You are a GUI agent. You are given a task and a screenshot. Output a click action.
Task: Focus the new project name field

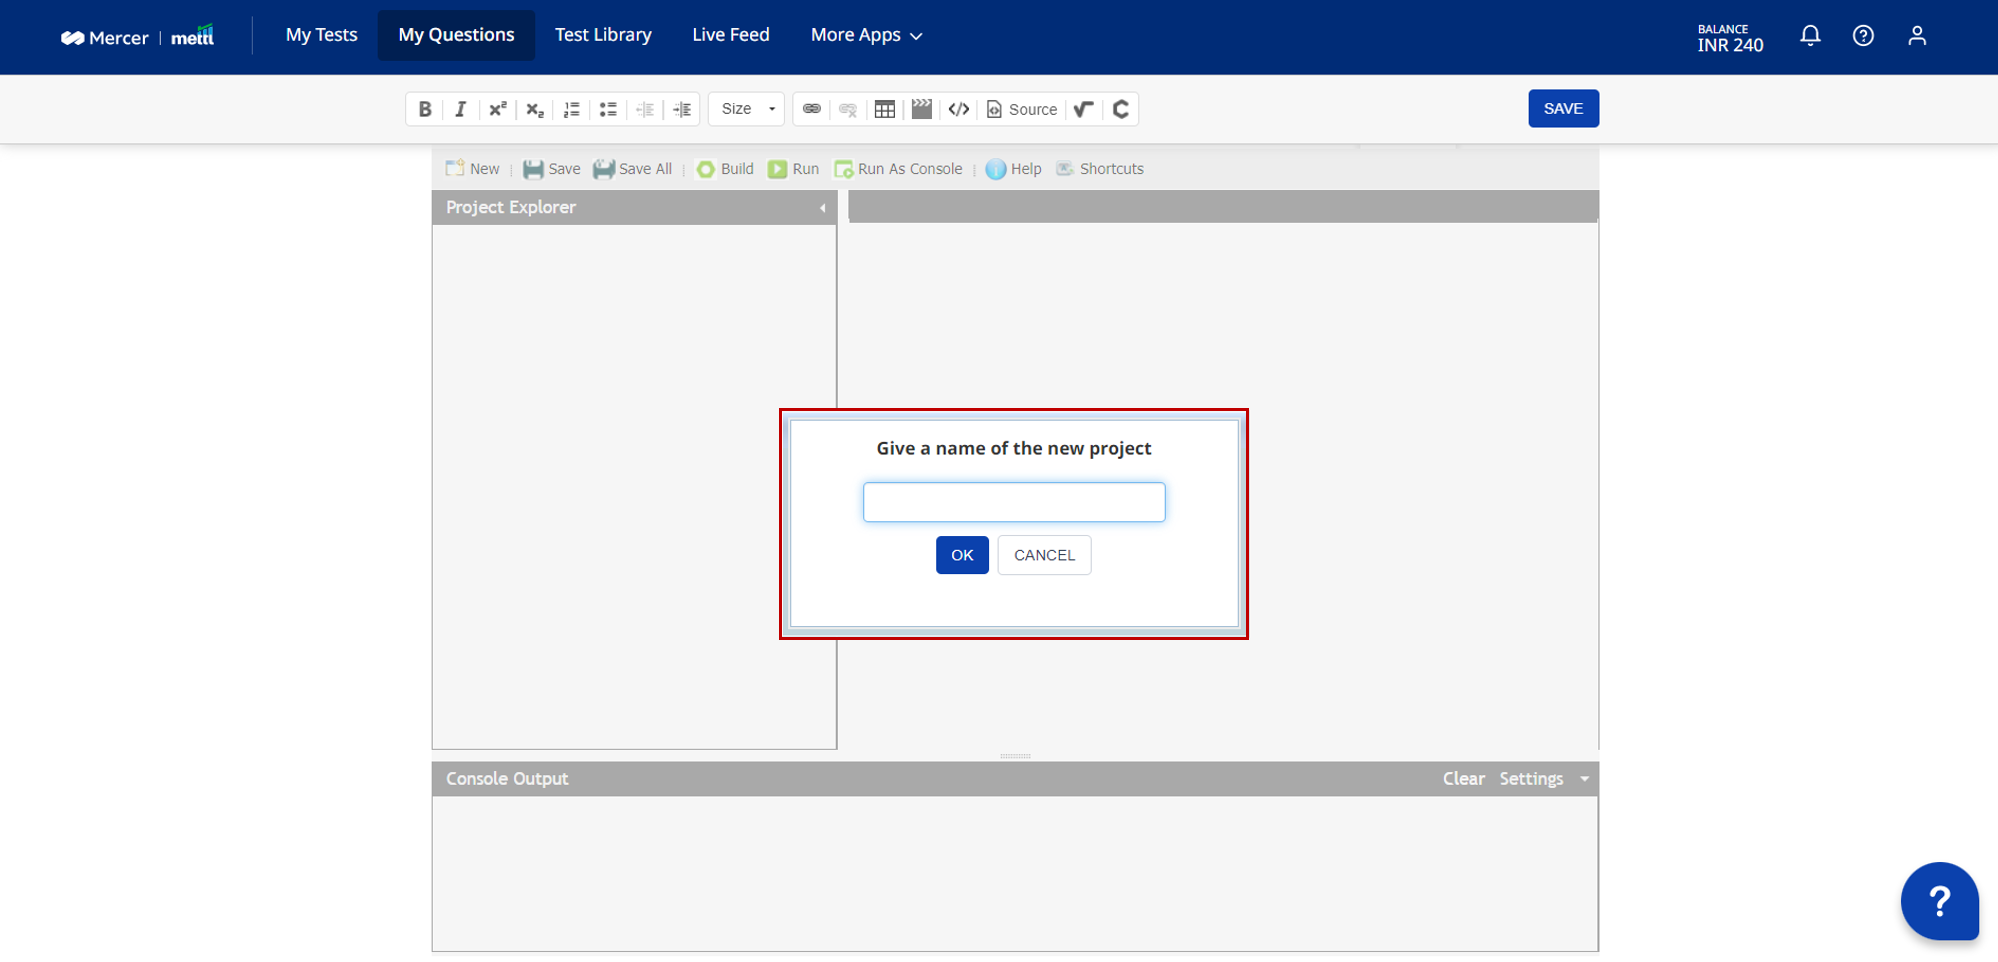pyautogui.click(x=1014, y=502)
